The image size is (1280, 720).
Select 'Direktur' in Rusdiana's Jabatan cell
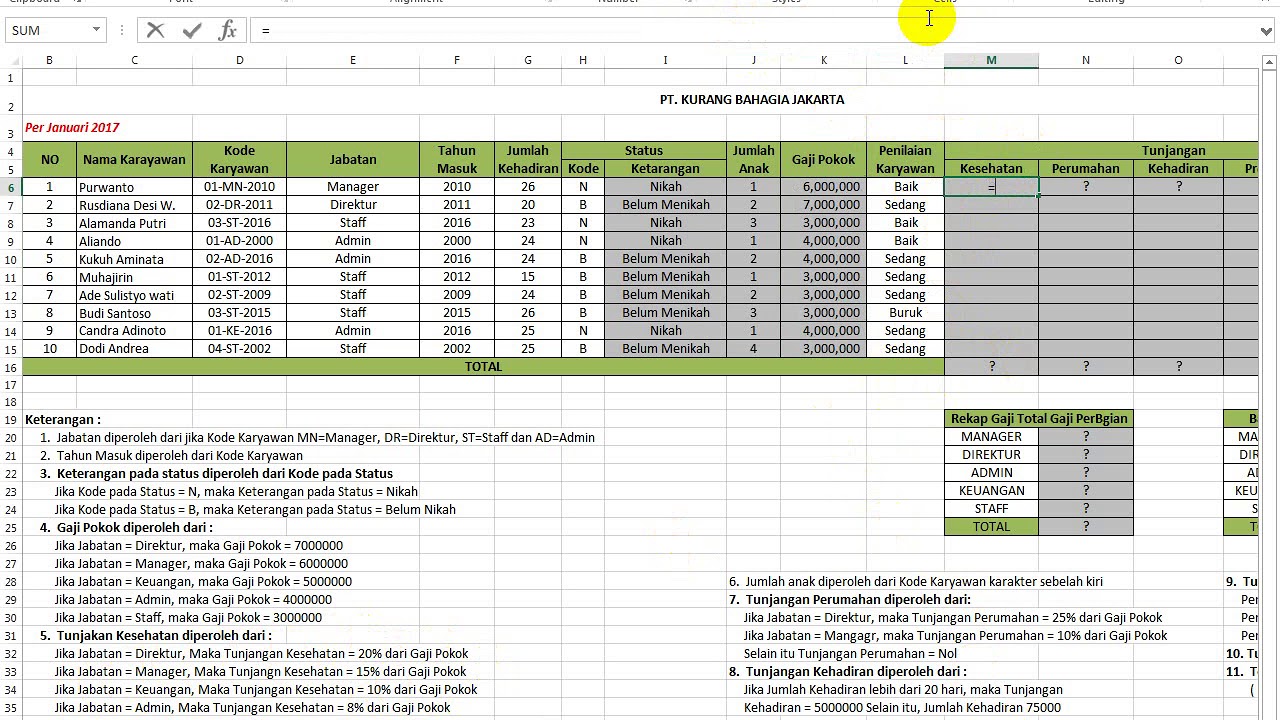pyautogui.click(x=353, y=205)
